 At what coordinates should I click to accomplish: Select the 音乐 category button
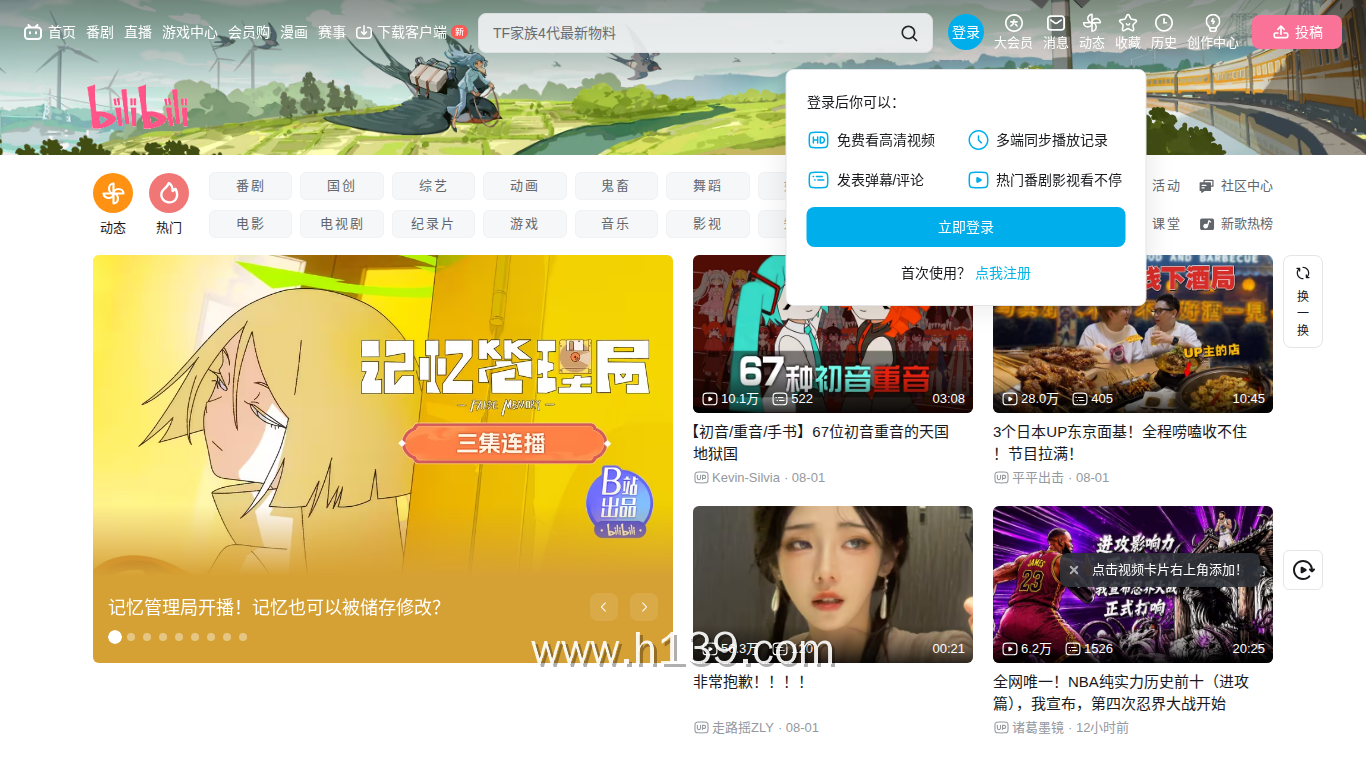tap(616, 224)
